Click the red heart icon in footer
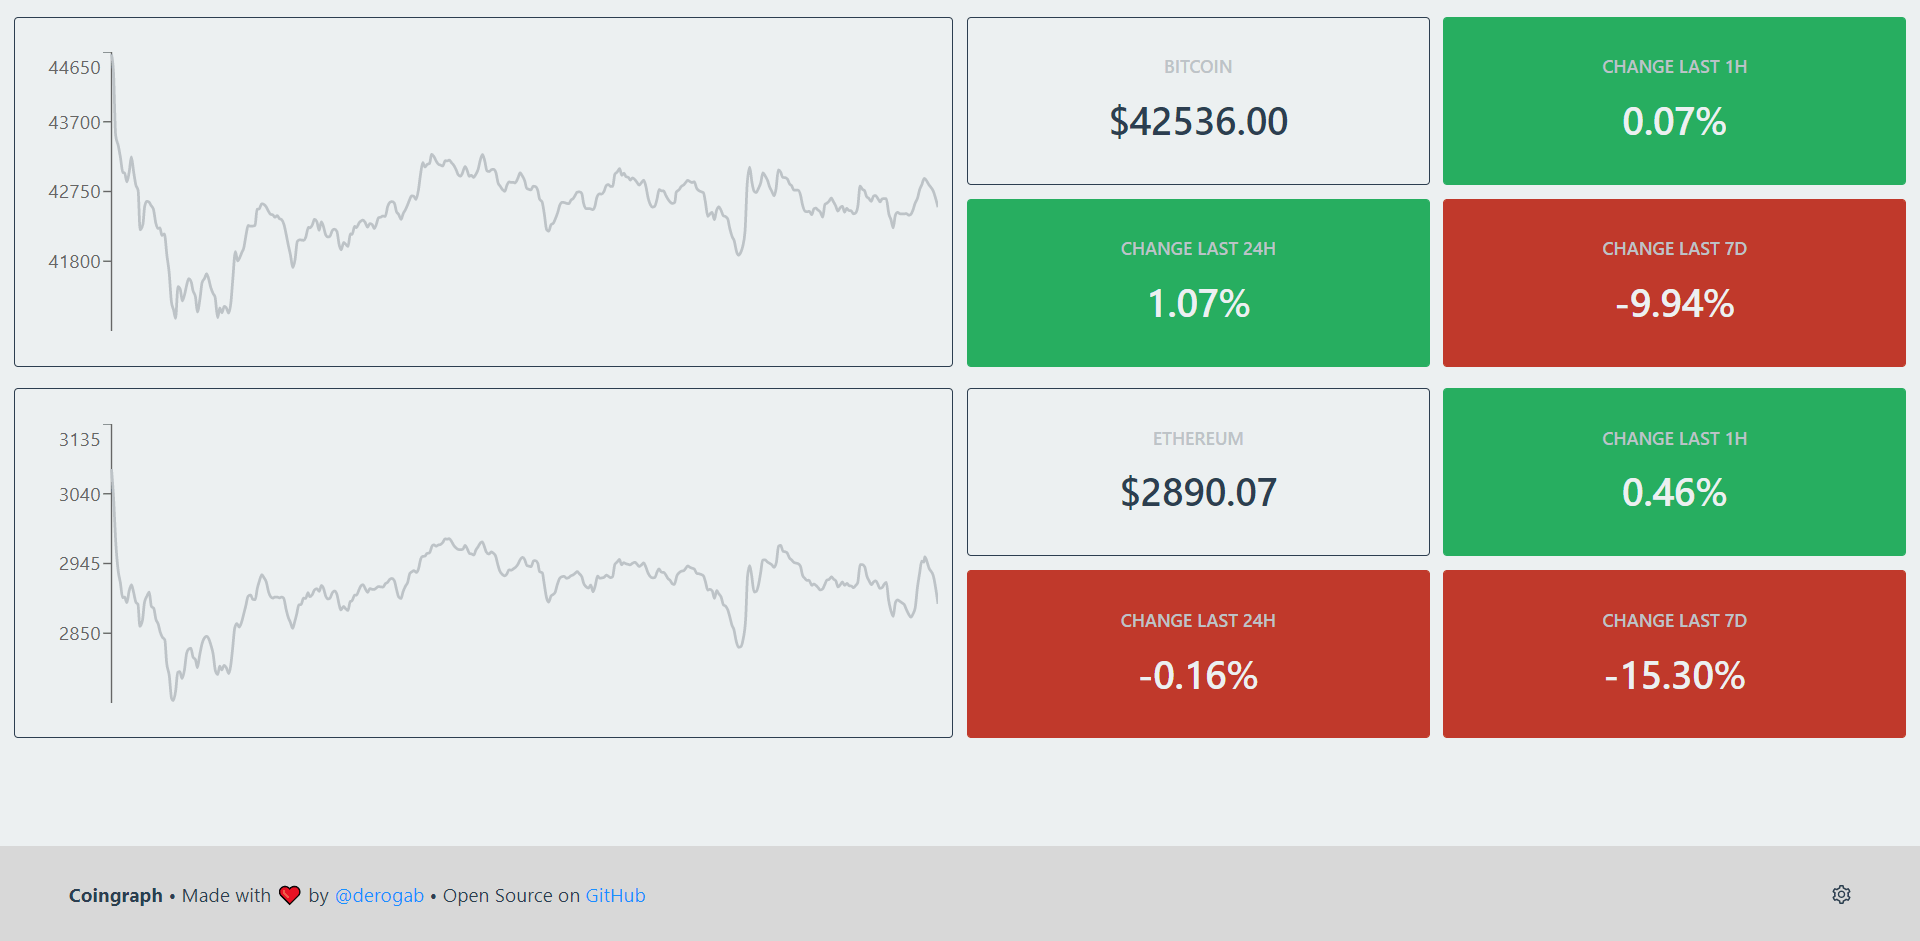The width and height of the screenshot is (1920, 941). 290,895
